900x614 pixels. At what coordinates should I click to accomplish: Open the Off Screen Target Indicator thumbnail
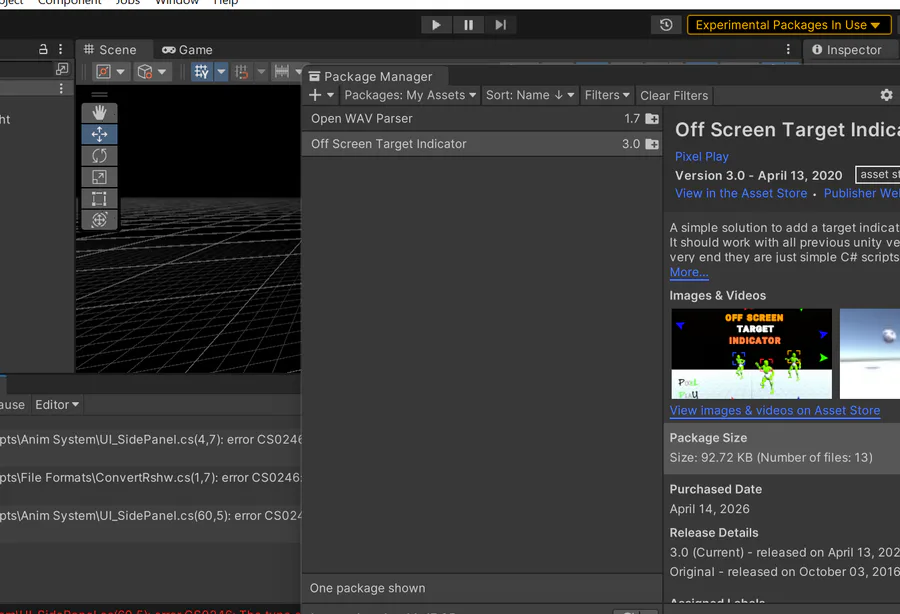point(751,353)
